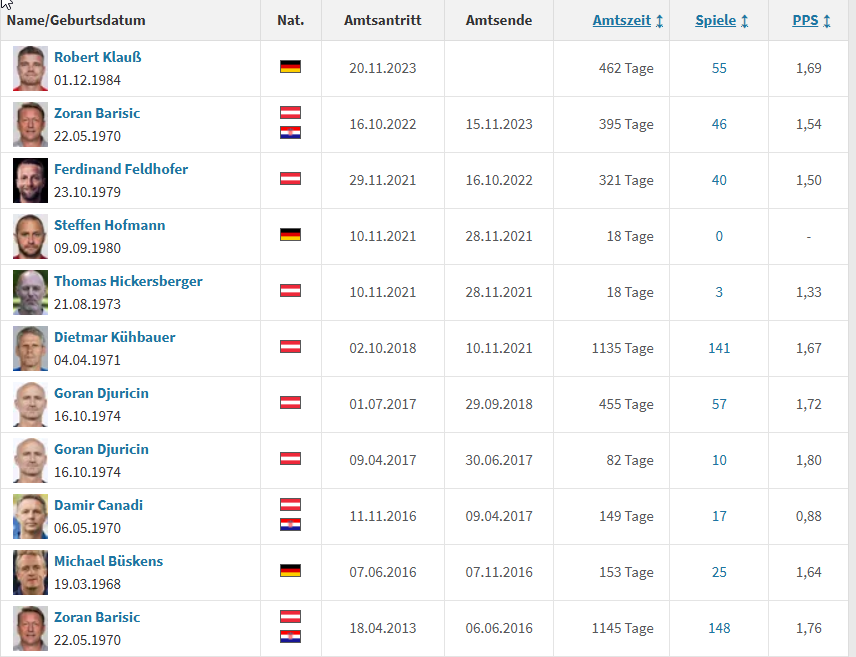Sort by the Amtszeit column header

click(x=622, y=20)
